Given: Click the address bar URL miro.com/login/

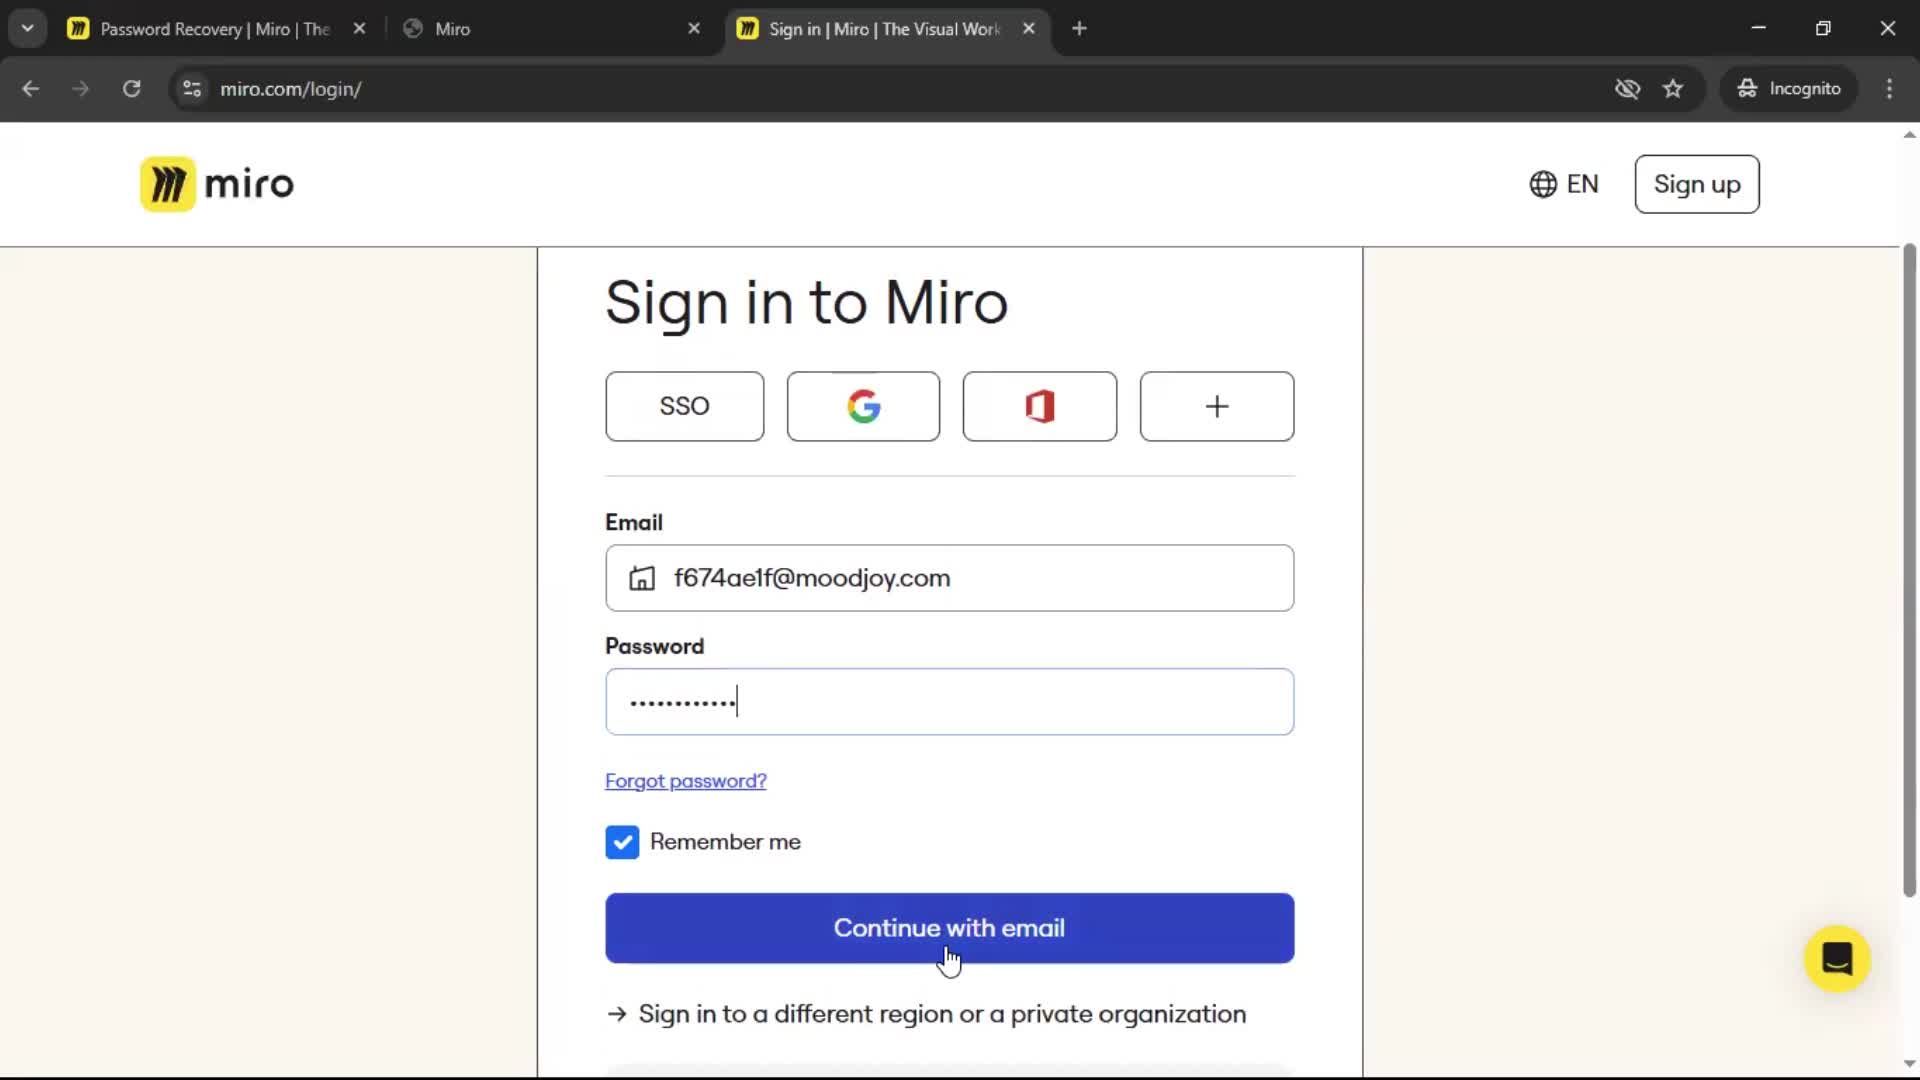Looking at the screenshot, I should pos(291,89).
